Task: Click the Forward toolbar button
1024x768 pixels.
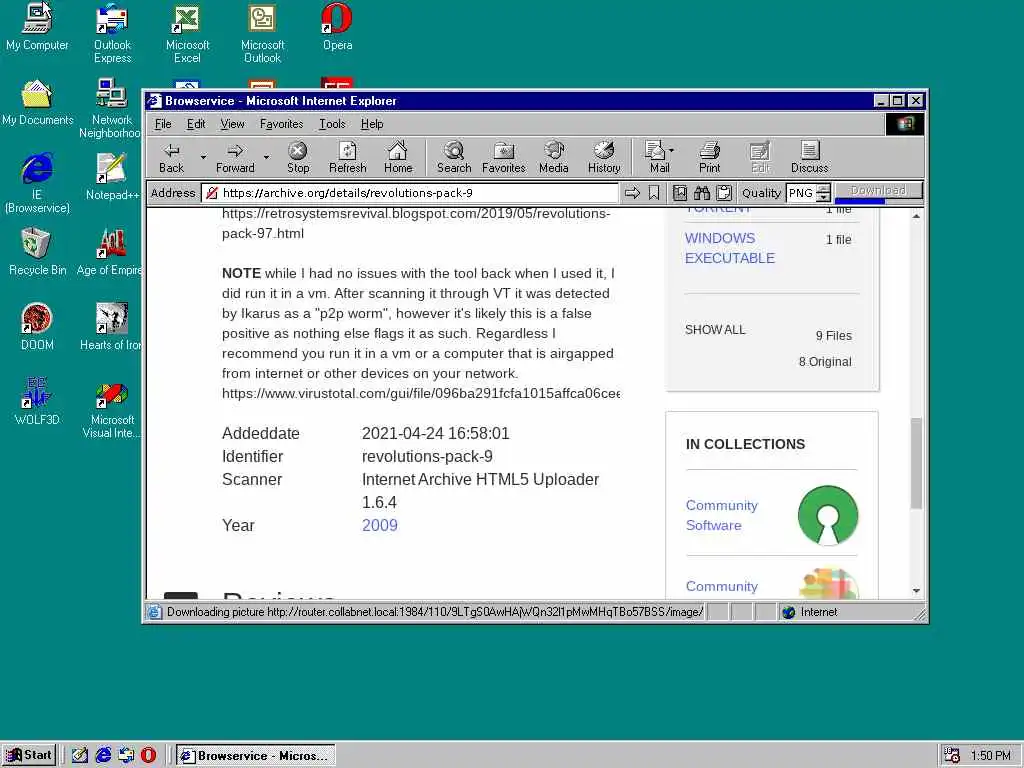Action: [x=235, y=157]
